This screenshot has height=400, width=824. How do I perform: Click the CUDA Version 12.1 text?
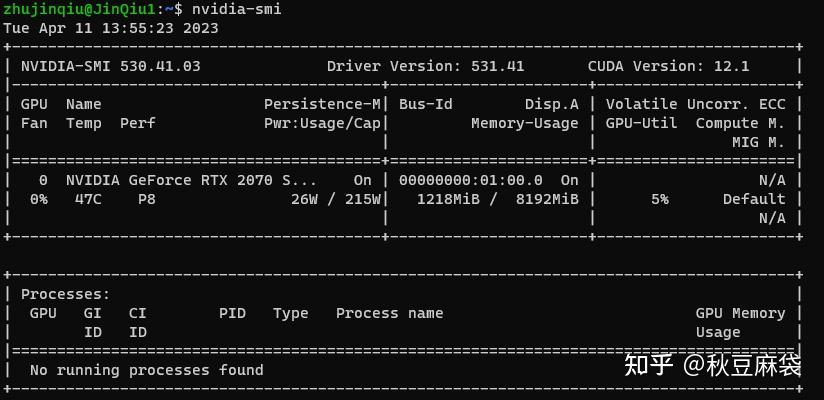click(x=668, y=66)
